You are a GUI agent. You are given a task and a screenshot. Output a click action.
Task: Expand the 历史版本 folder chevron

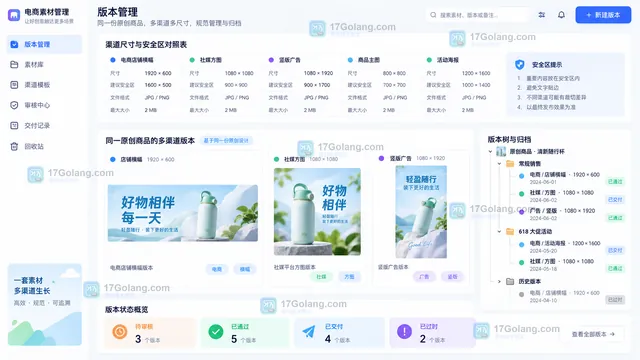coord(499,281)
